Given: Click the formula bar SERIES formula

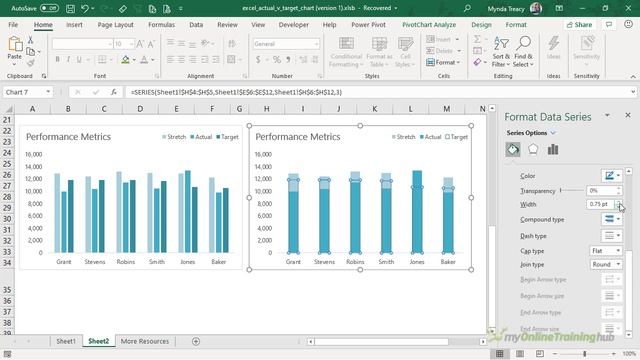Looking at the screenshot, I should click(236, 92).
